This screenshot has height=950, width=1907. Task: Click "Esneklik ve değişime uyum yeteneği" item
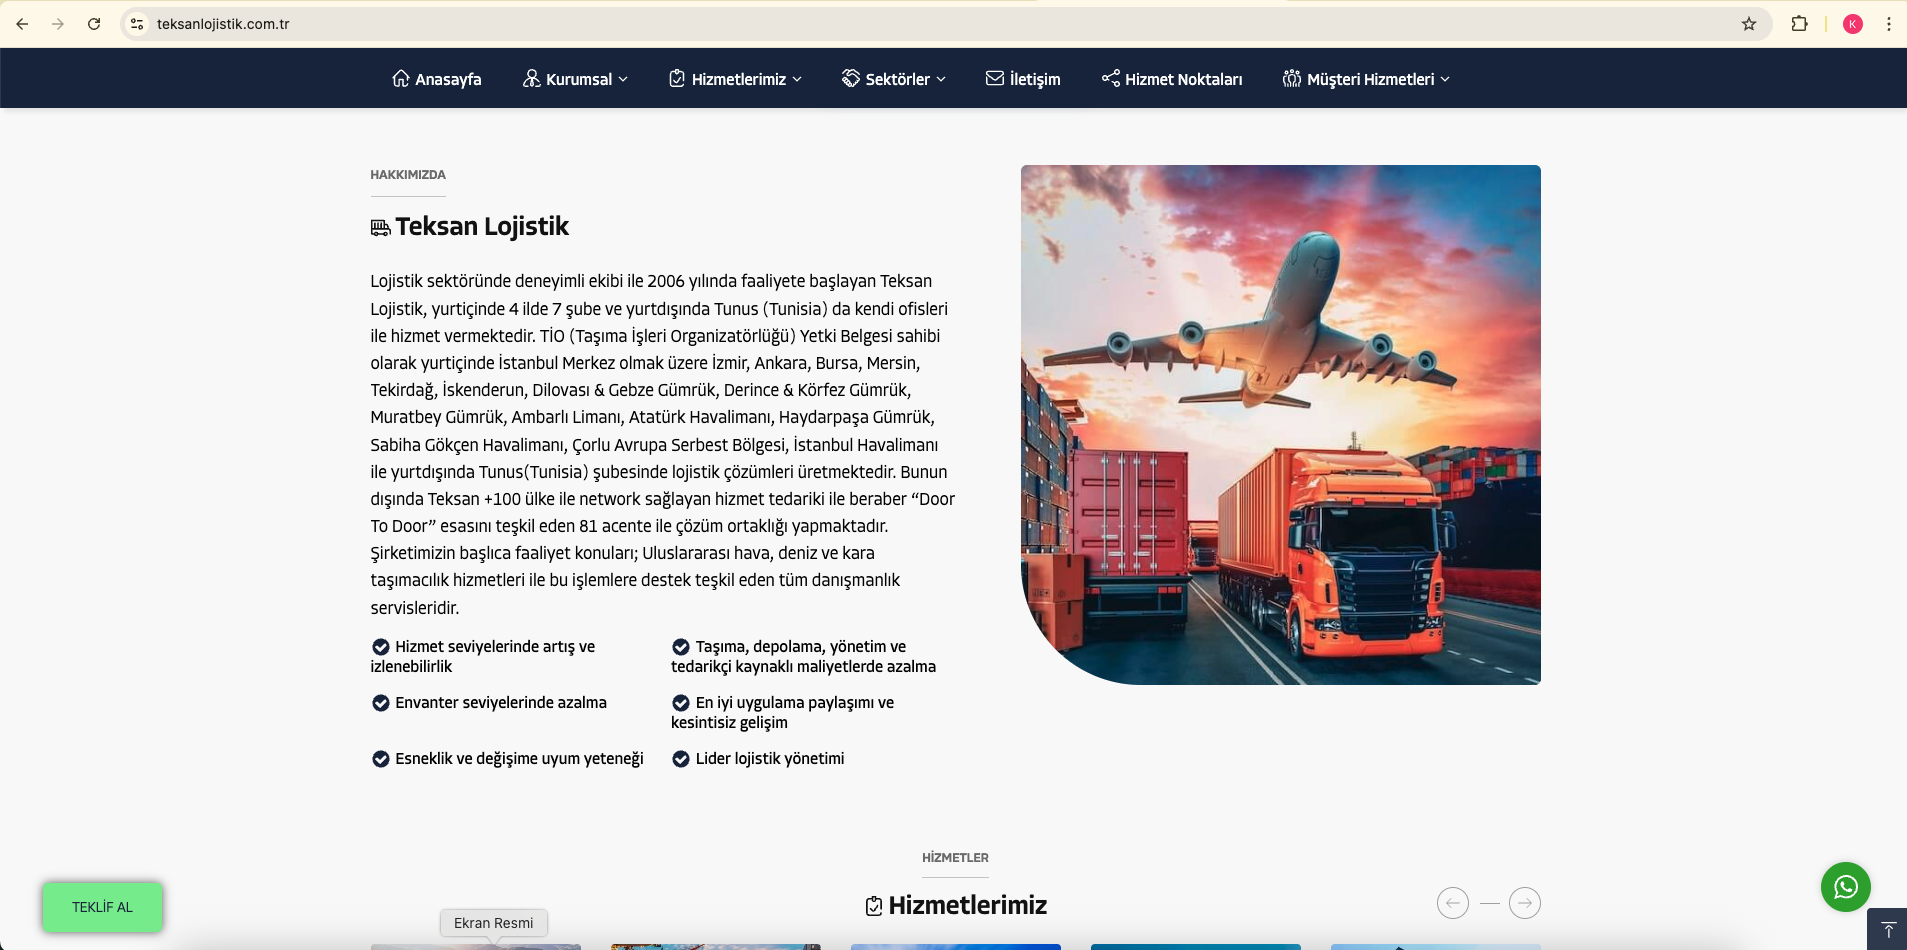pyautogui.click(x=507, y=759)
